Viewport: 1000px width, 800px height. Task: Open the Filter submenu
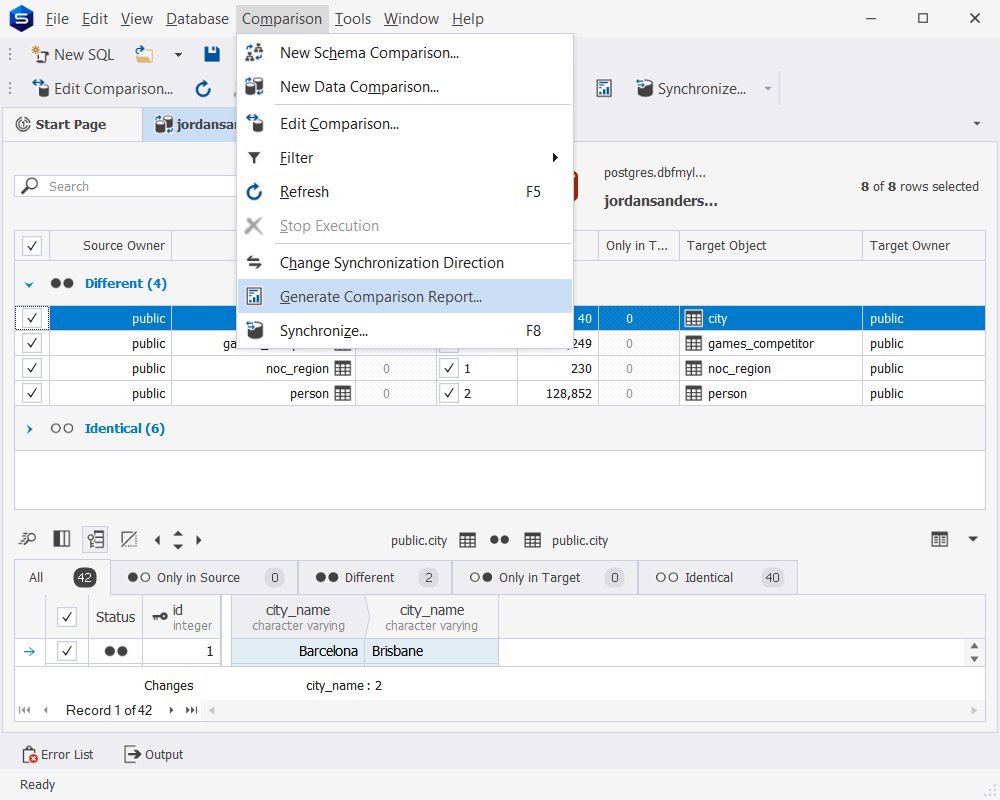coord(404,158)
